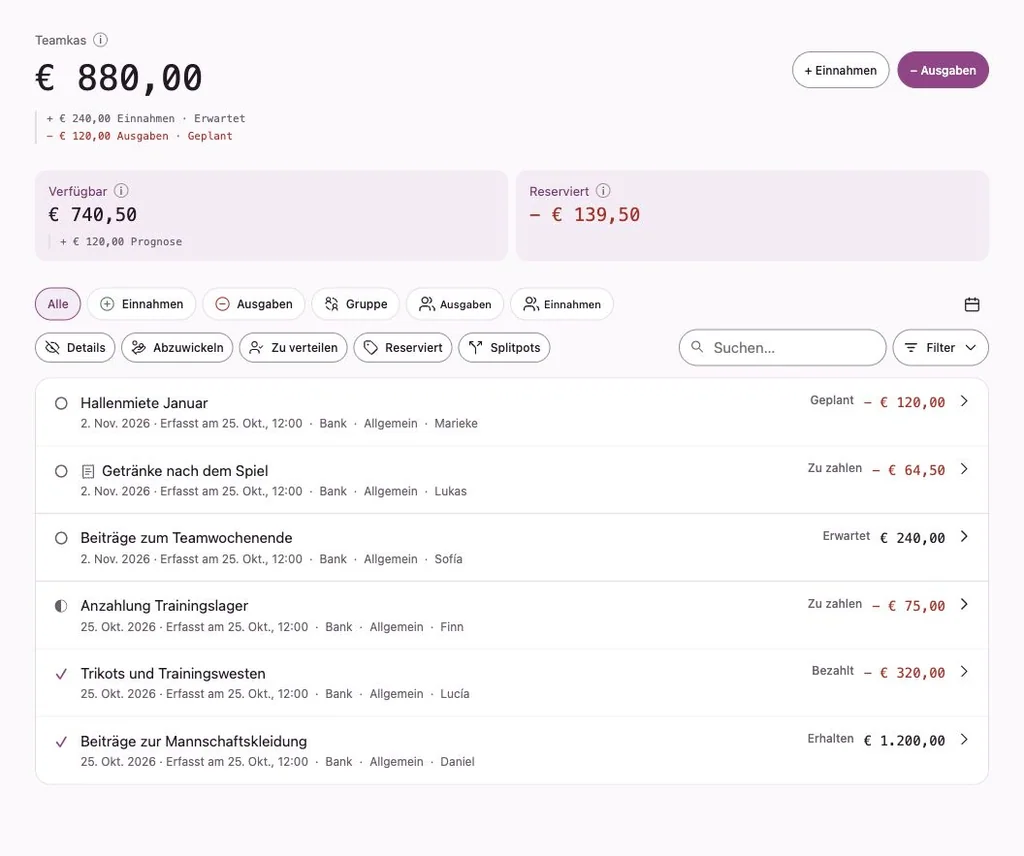Open the calendar date picker icon

point(972,304)
